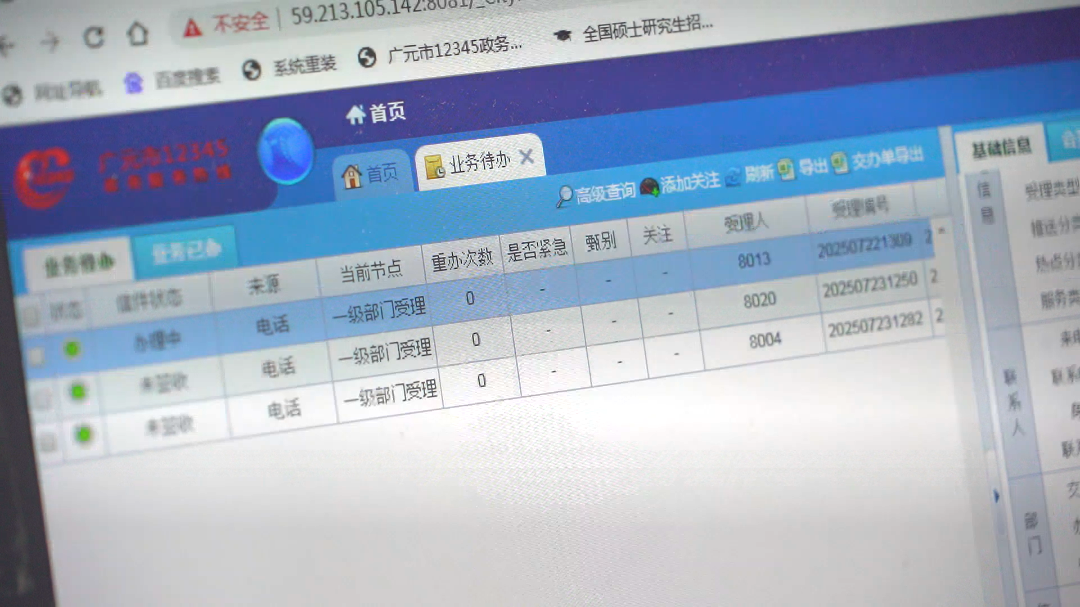Click the round blue avatar icon
The height and width of the screenshot is (607, 1080).
click(285, 152)
